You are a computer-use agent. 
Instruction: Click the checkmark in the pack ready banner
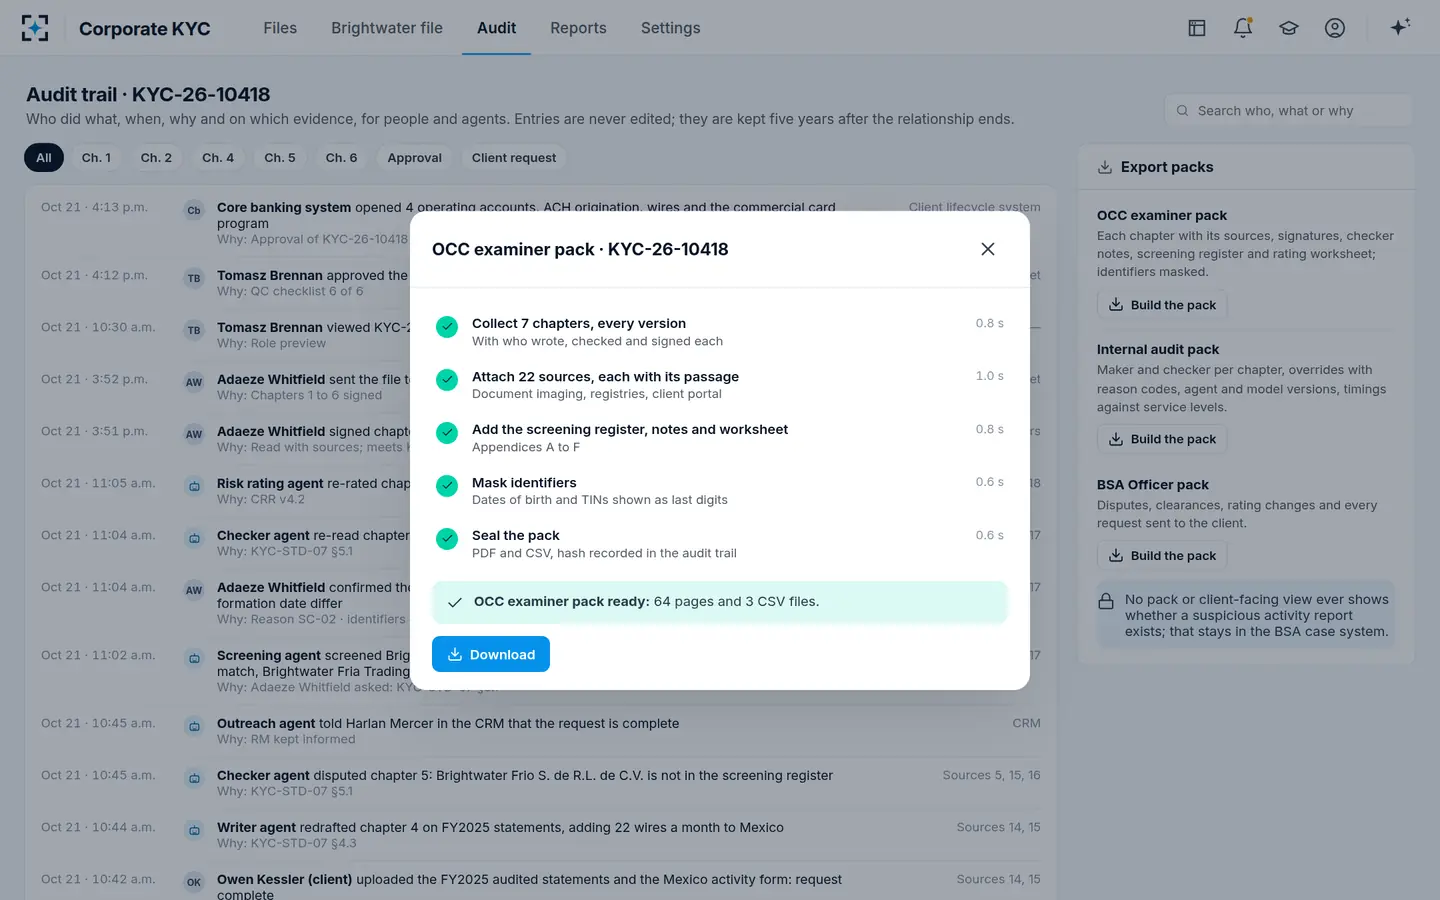[455, 602]
